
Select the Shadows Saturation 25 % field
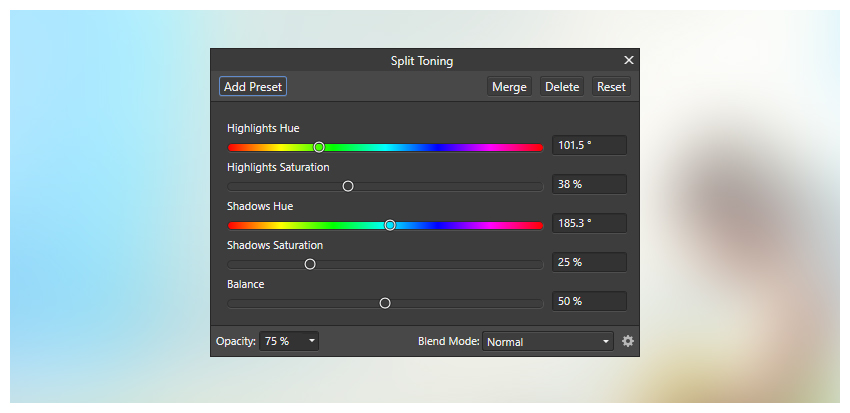point(589,262)
